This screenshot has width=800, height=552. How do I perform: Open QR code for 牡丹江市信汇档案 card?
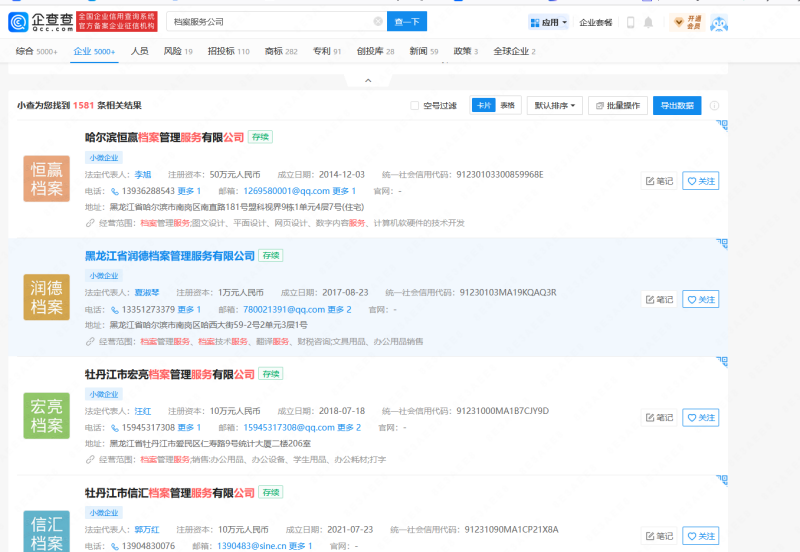click(722, 480)
